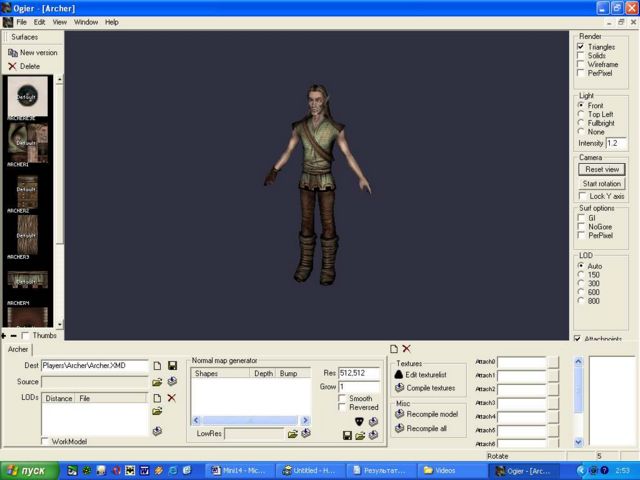The width and height of the screenshot is (640, 480).
Task: Check the Lock Y axis option
Action: click(582, 196)
